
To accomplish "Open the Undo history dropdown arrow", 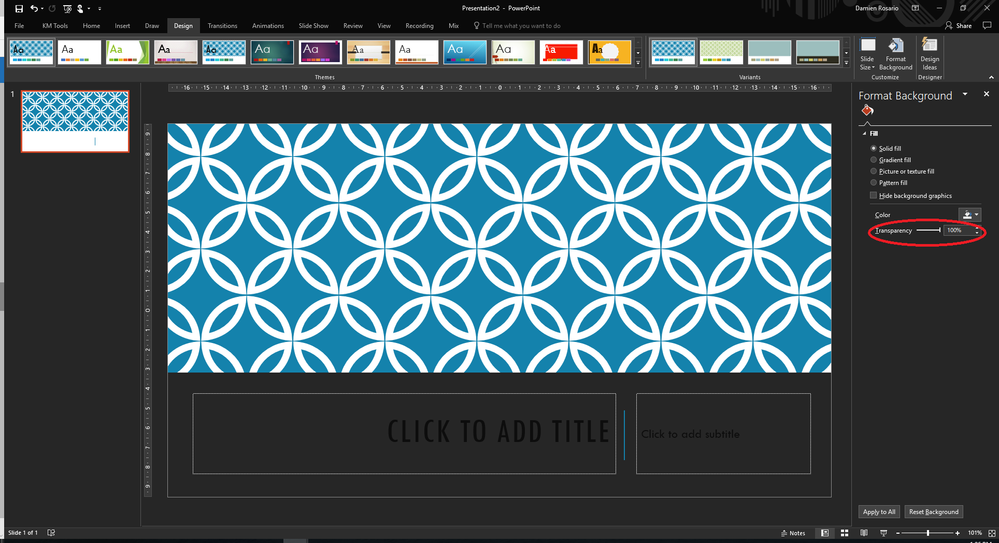I will tap(42, 9).
